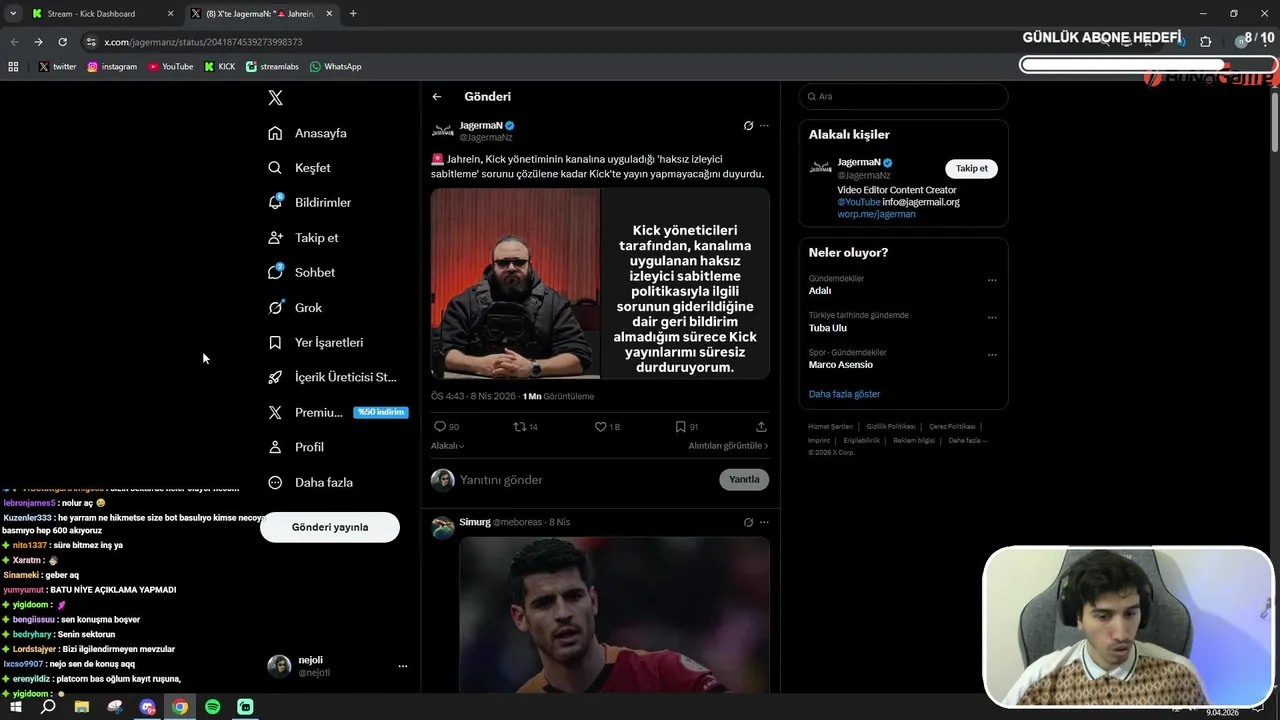The width and height of the screenshot is (1280, 720).
Task: Open Yer İşaretleri bookmarks
Action: [x=315, y=343]
